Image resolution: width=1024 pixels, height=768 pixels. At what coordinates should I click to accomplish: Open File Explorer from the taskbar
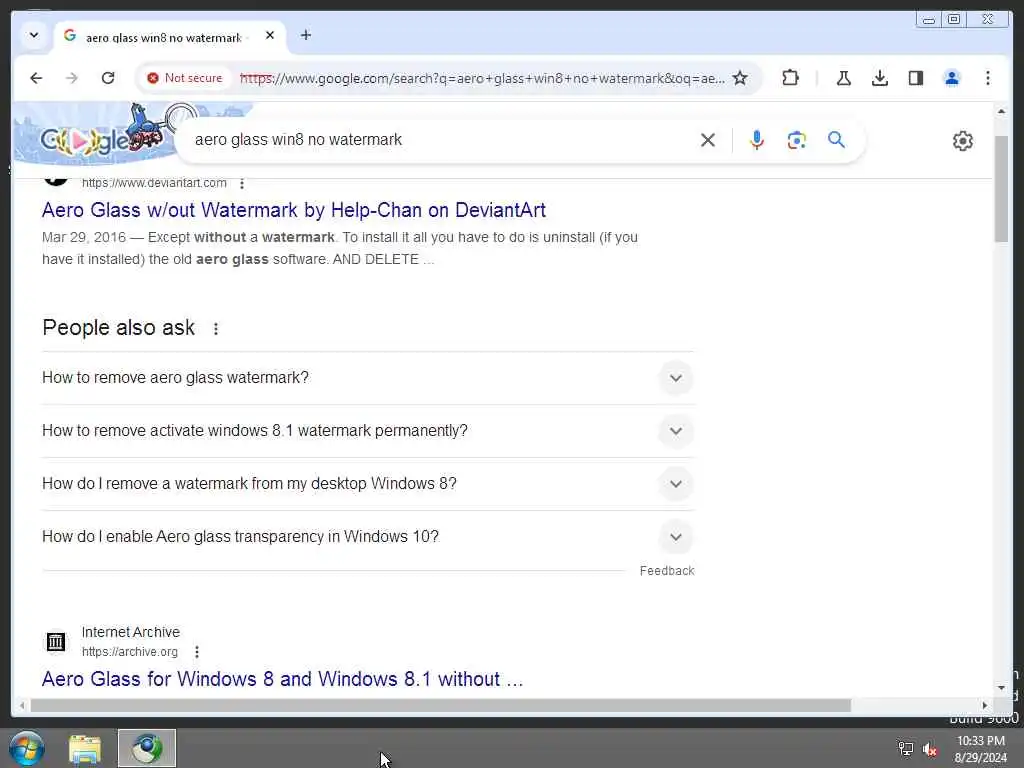[x=85, y=748]
